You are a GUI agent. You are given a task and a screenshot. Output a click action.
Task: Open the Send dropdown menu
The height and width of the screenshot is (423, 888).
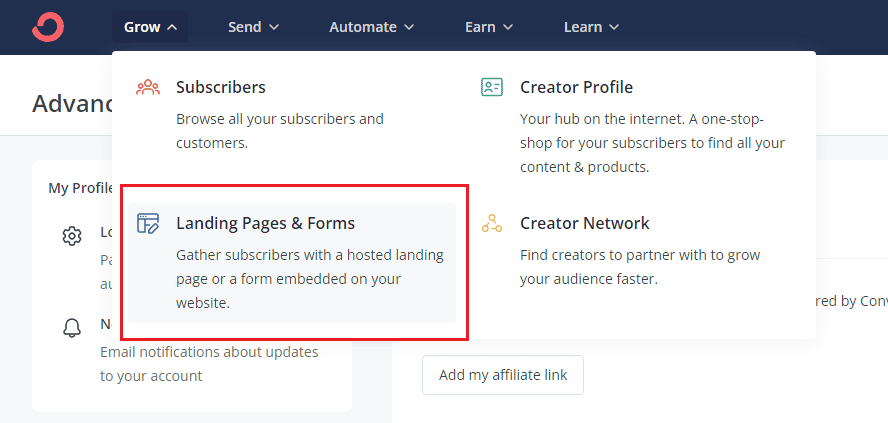pos(253,27)
